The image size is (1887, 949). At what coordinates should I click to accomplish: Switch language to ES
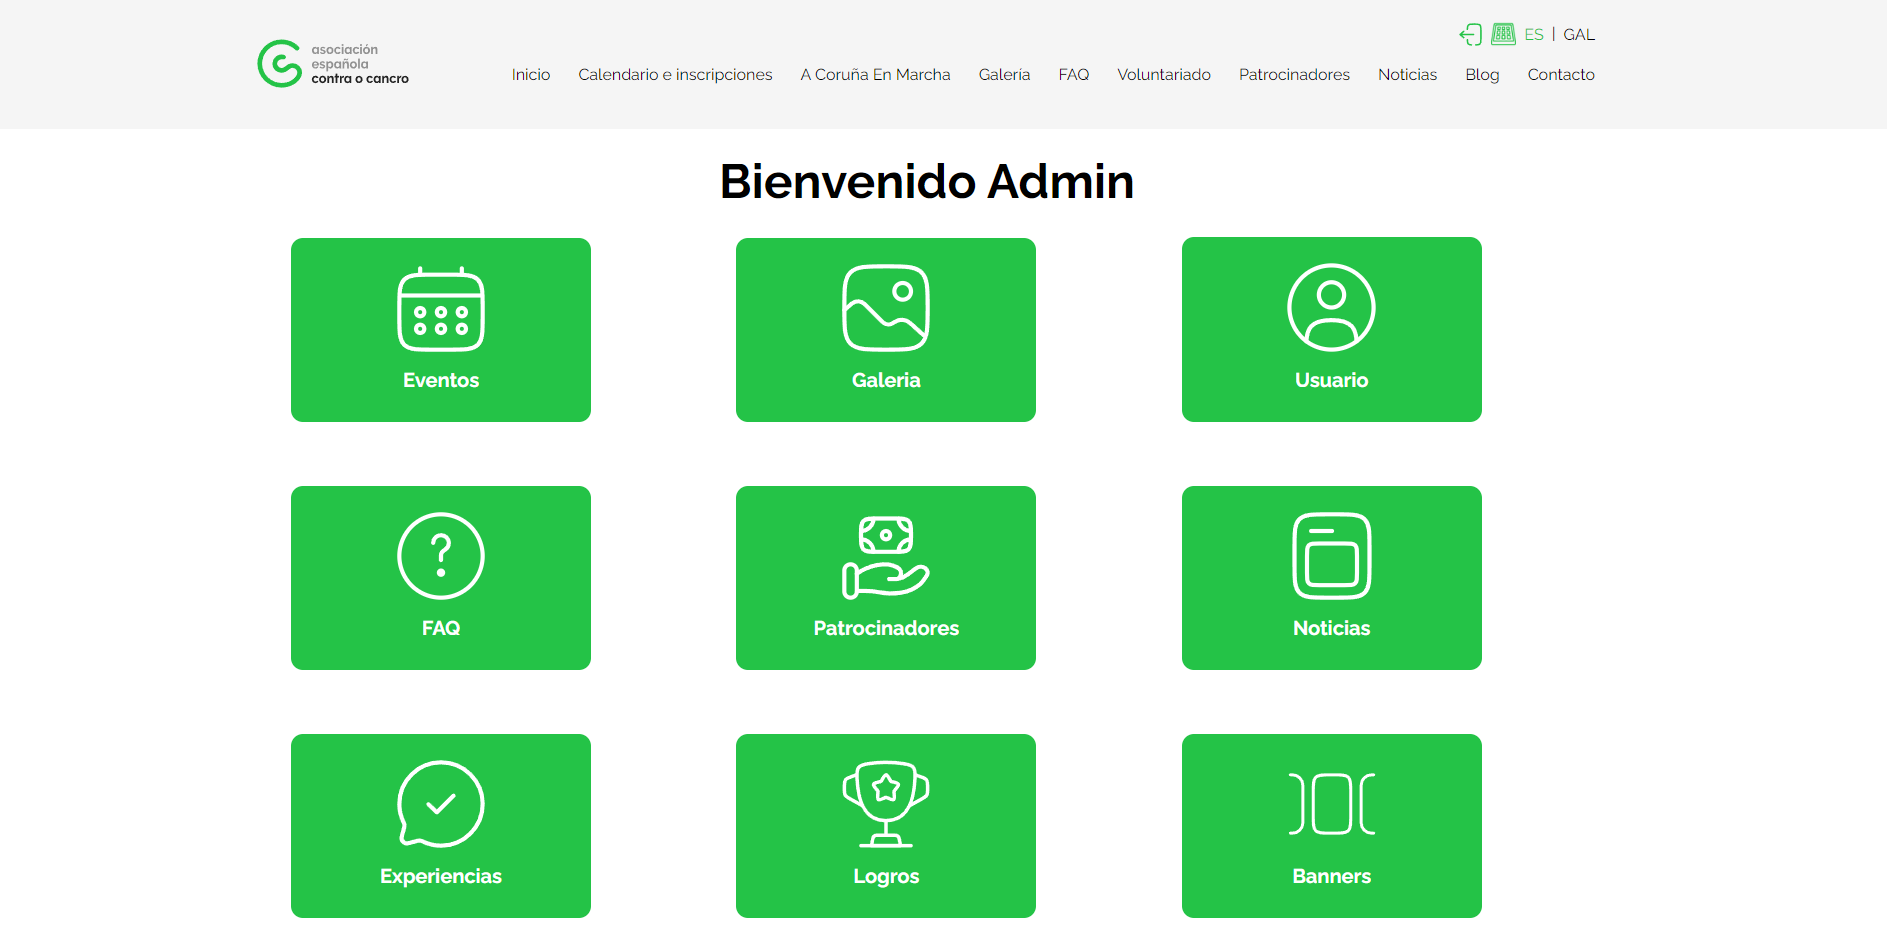1534,35
